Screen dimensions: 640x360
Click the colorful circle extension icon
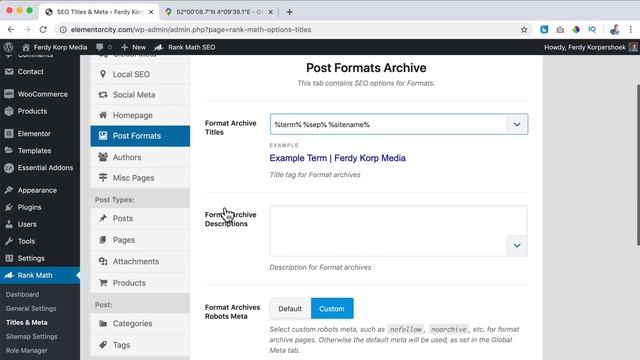[x=576, y=29]
